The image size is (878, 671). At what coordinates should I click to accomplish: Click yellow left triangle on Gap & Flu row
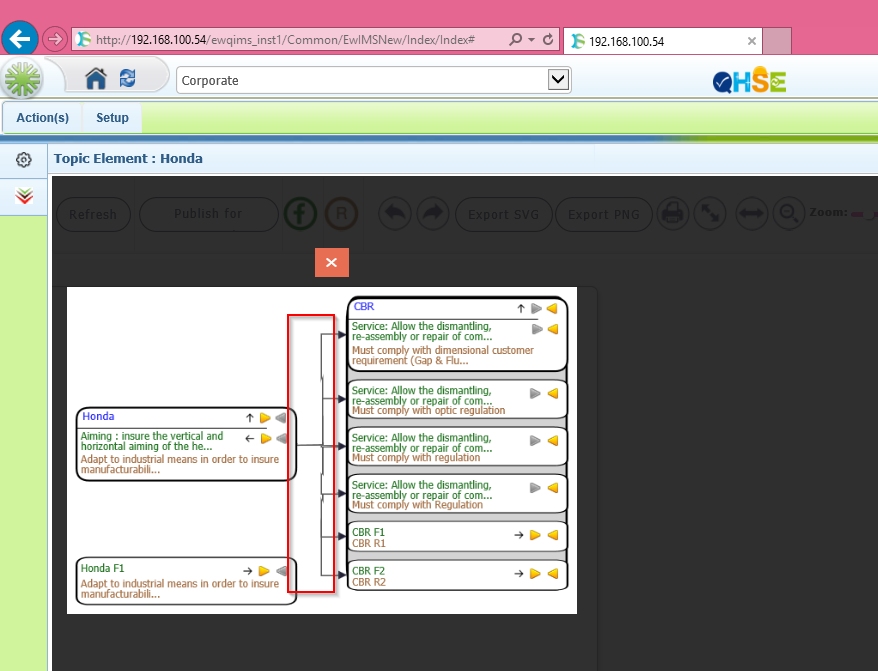(x=553, y=329)
